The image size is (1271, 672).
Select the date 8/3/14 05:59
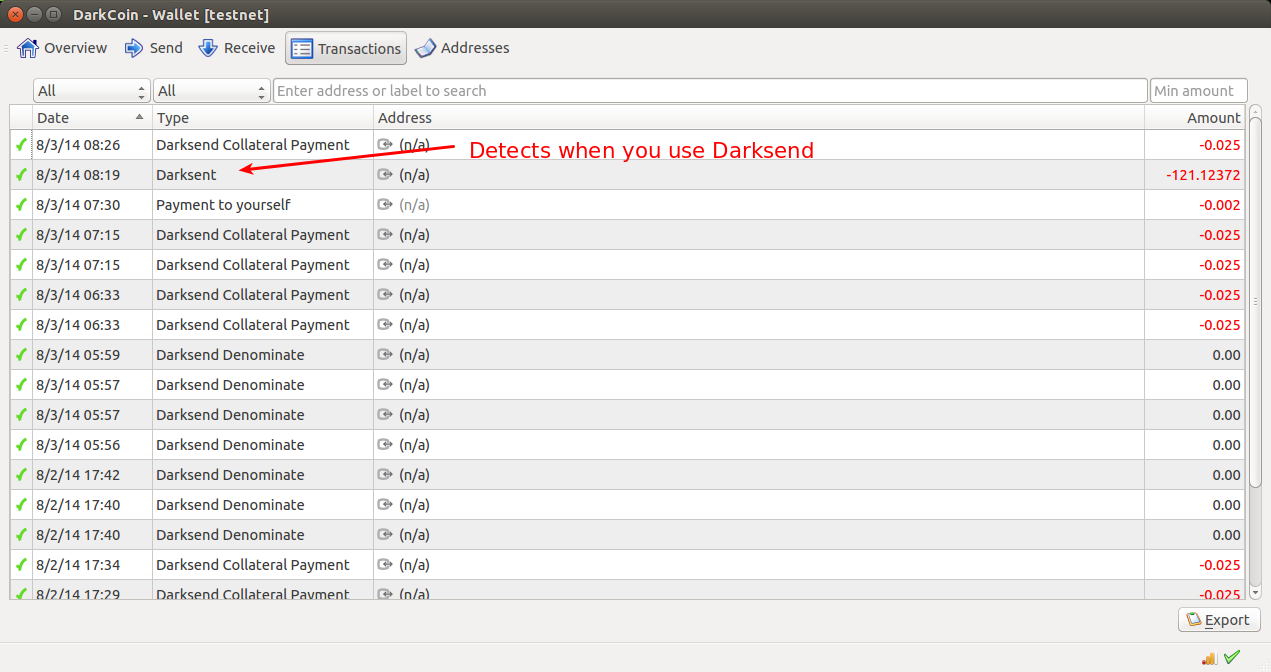coord(78,355)
